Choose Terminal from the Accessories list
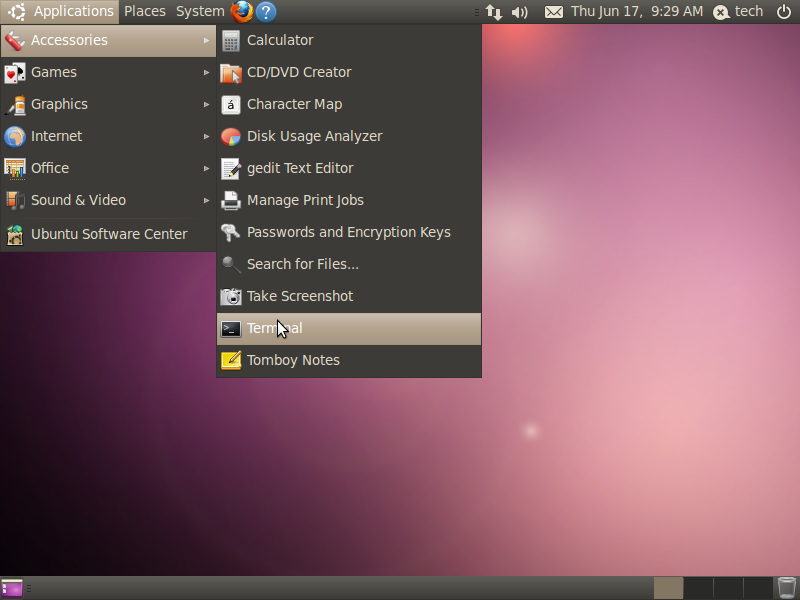 pos(349,329)
